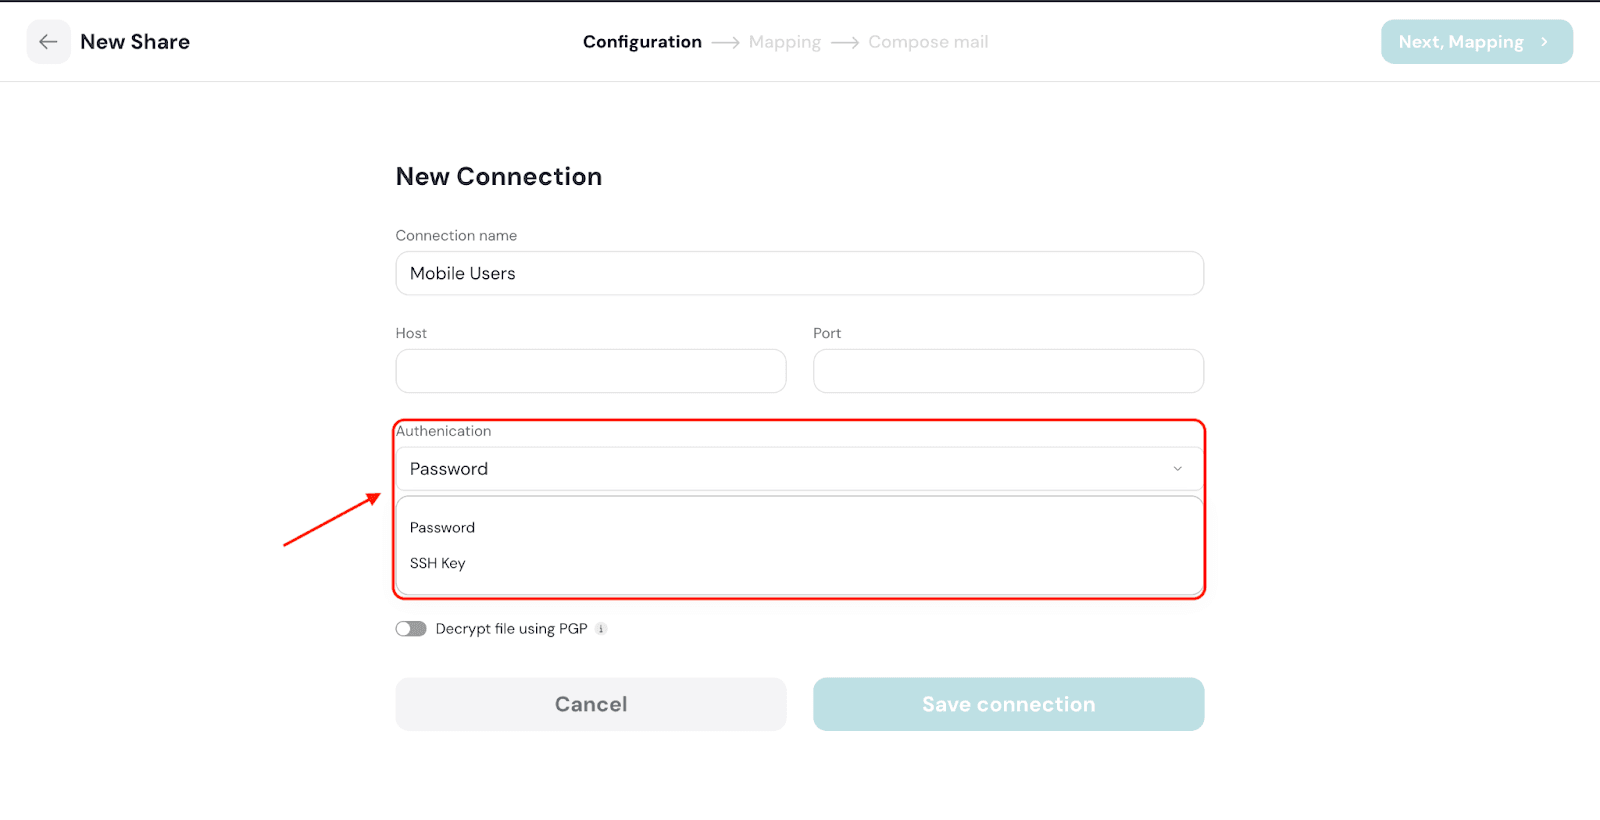
Task: Click into the Port input field
Action: pyautogui.click(x=1008, y=371)
